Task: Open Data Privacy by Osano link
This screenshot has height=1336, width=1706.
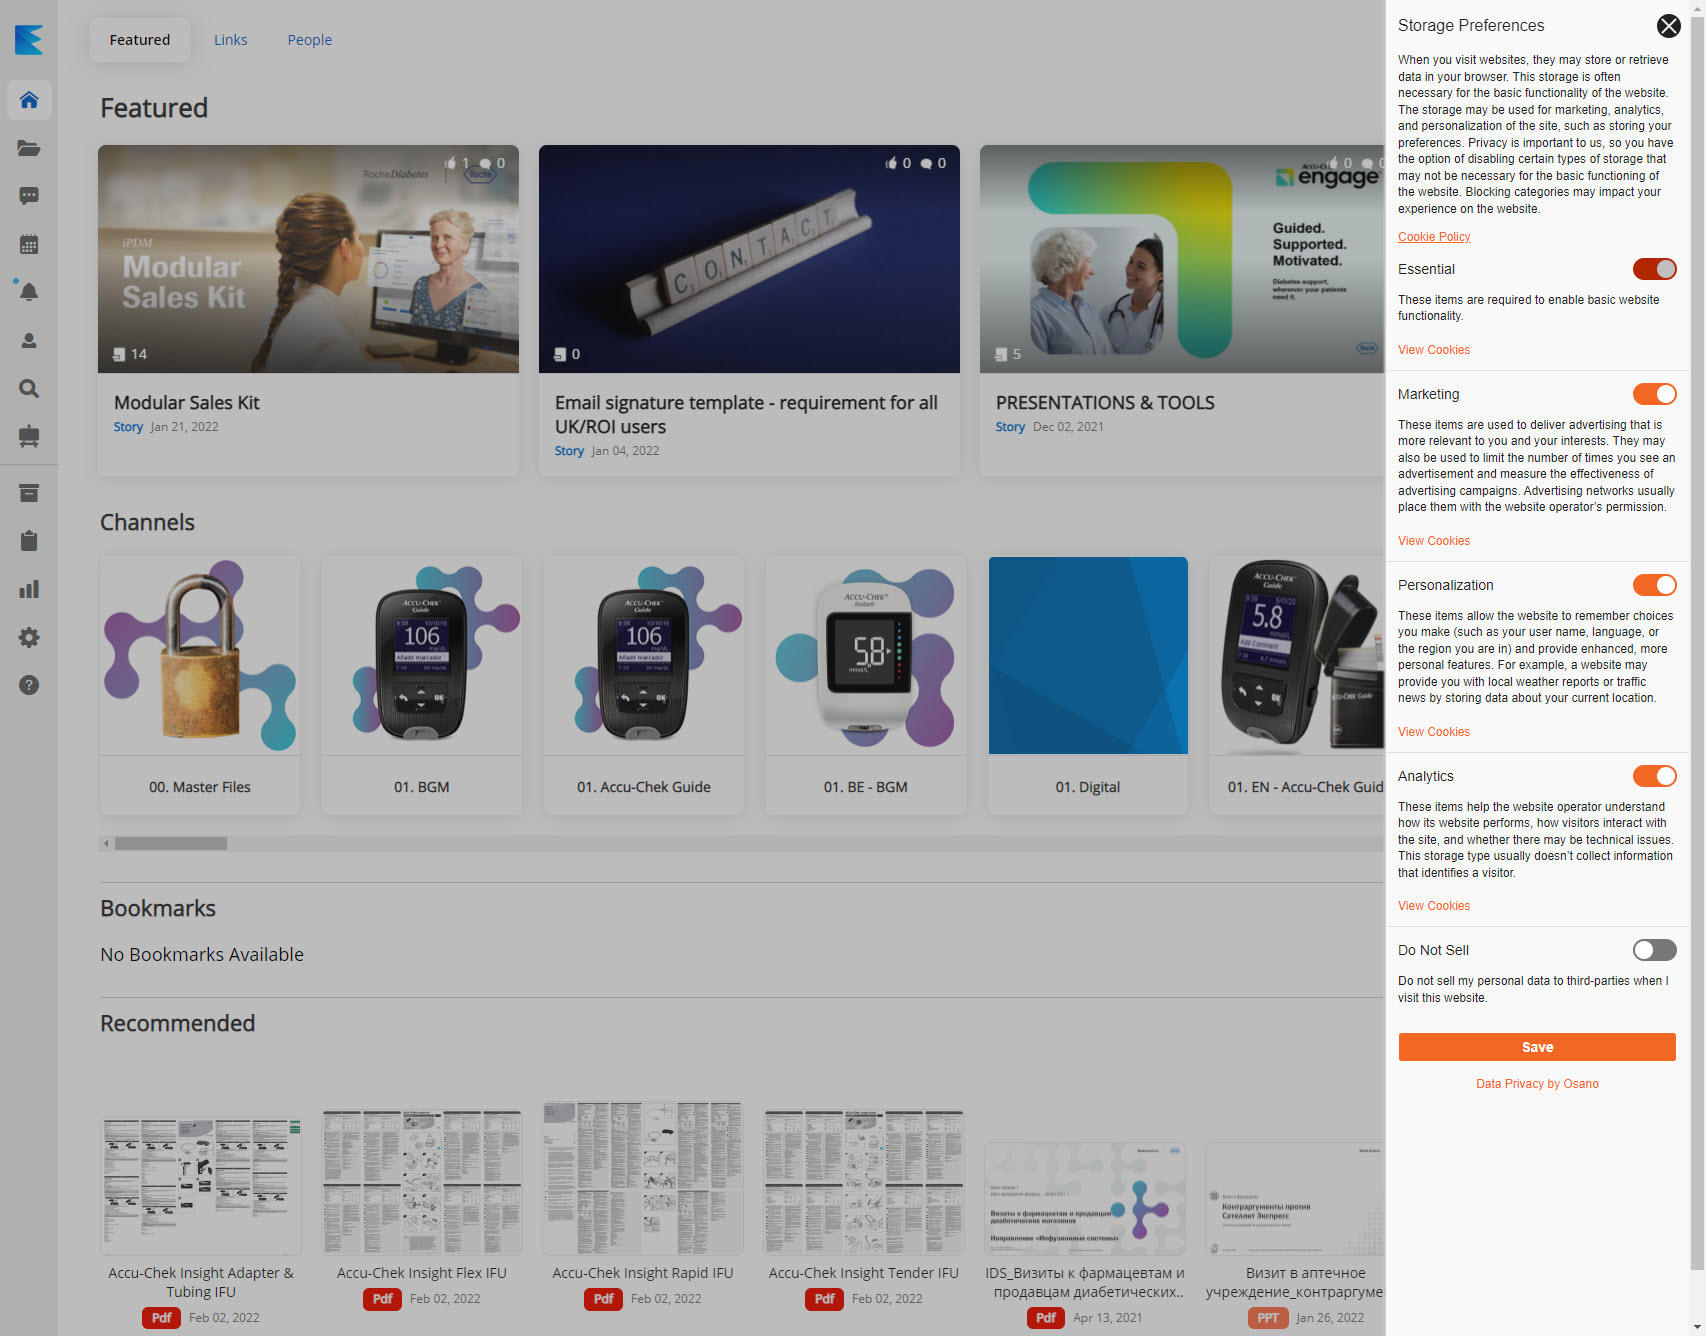Action: (x=1537, y=1084)
